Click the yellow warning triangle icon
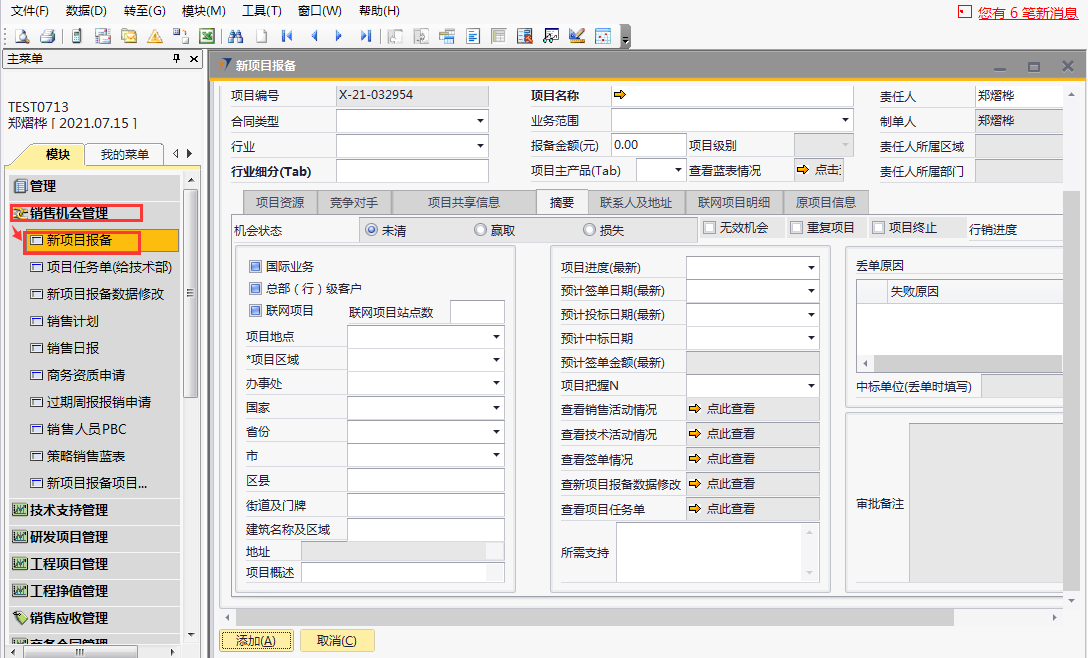 pos(155,36)
